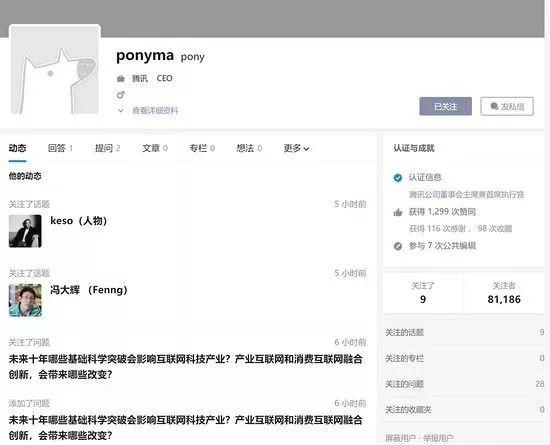View the 关注者 81,186 followers list
Image resolution: width=550 pixels, height=445 pixels.
point(504,292)
